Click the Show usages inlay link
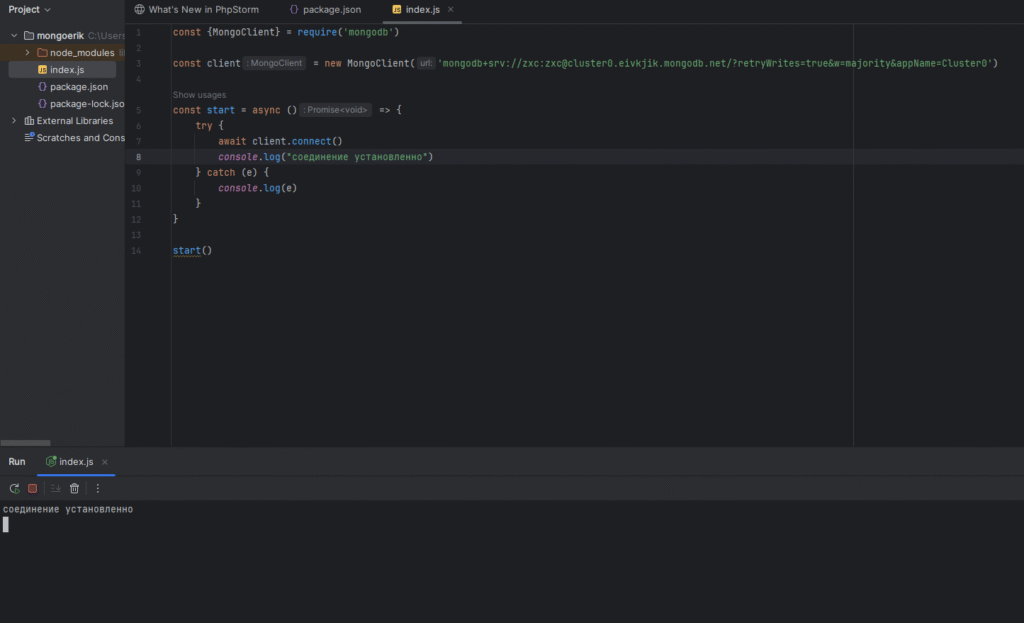The width and height of the screenshot is (1024, 623). [x=199, y=95]
